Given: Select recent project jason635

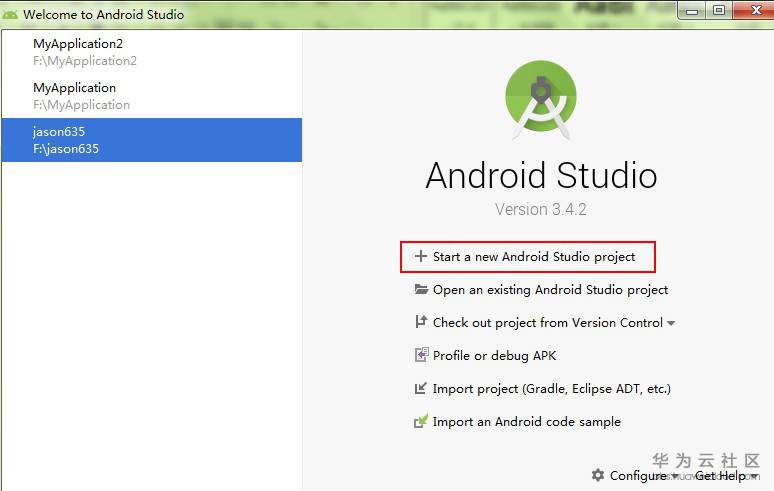Looking at the screenshot, I should coord(152,140).
